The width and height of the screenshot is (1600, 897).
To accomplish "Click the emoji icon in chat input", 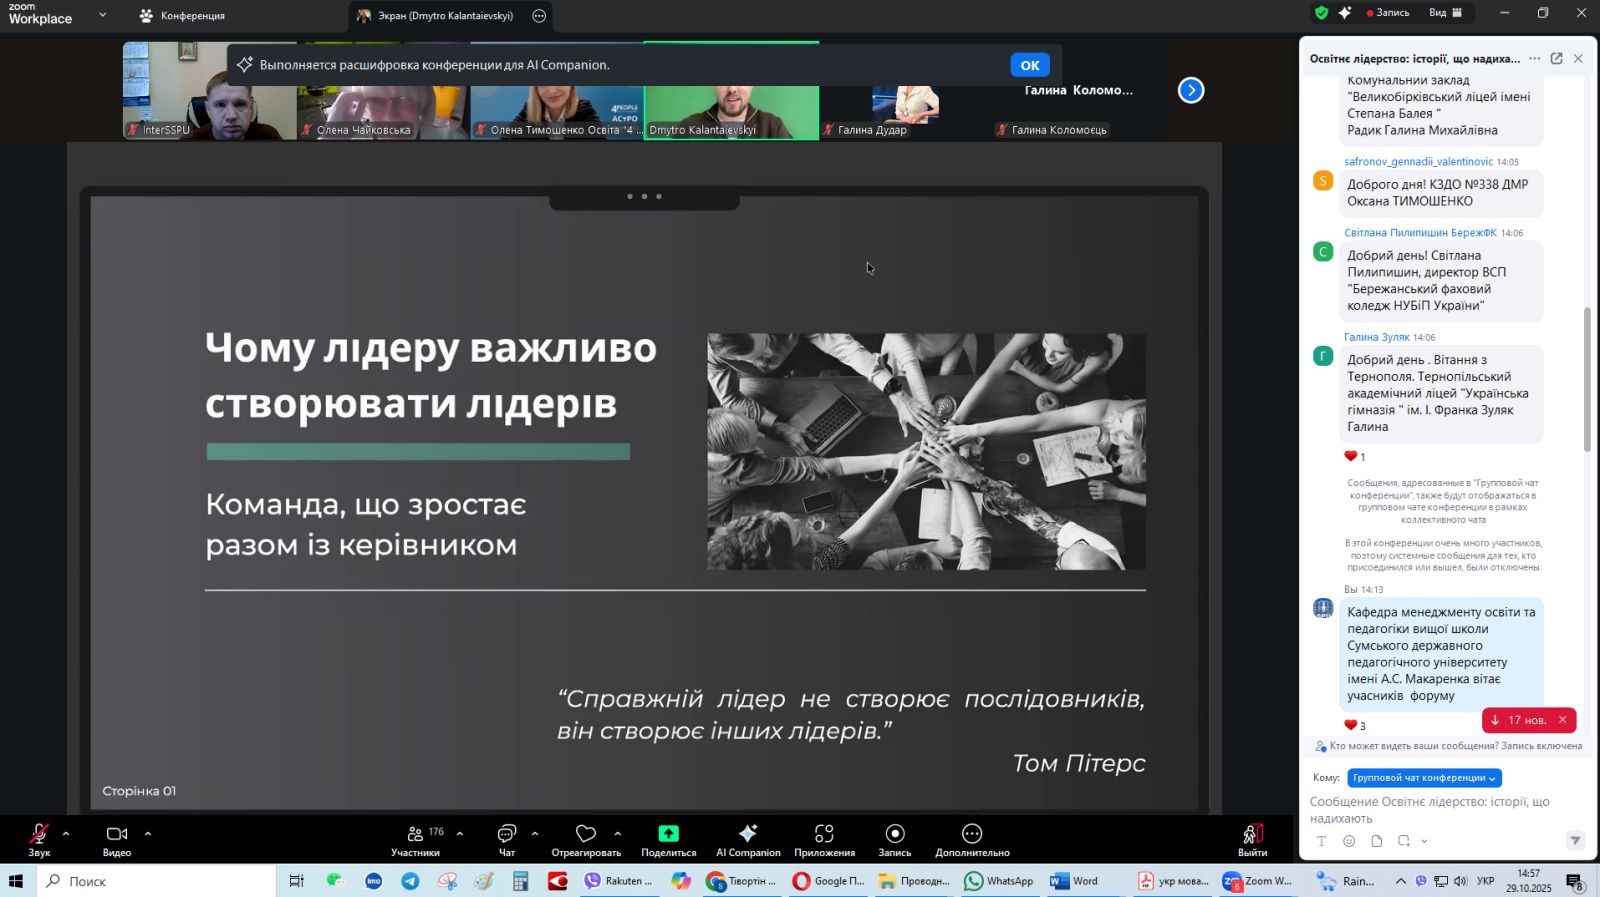I will pyautogui.click(x=1349, y=841).
